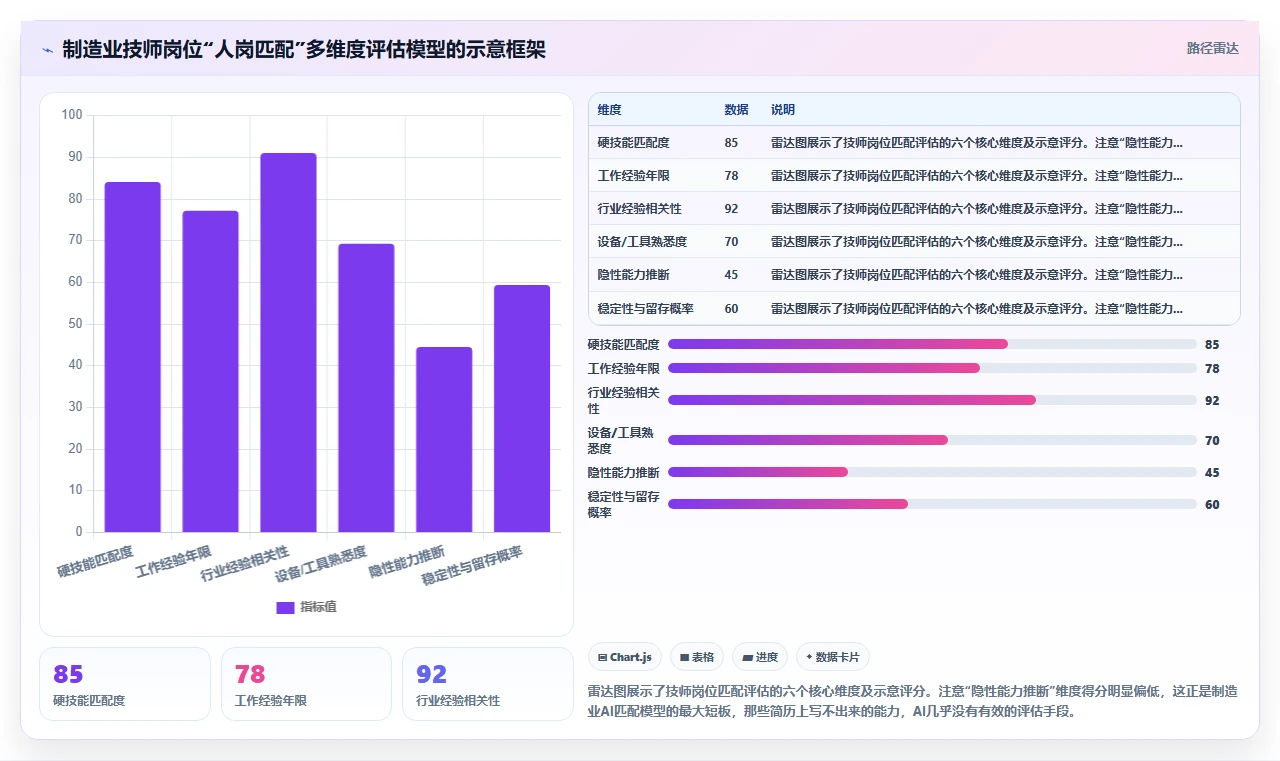Screen dimensions: 1280x761
Task: Click the 硬技能匹配度 progress bar
Action: click(x=932, y=344)
